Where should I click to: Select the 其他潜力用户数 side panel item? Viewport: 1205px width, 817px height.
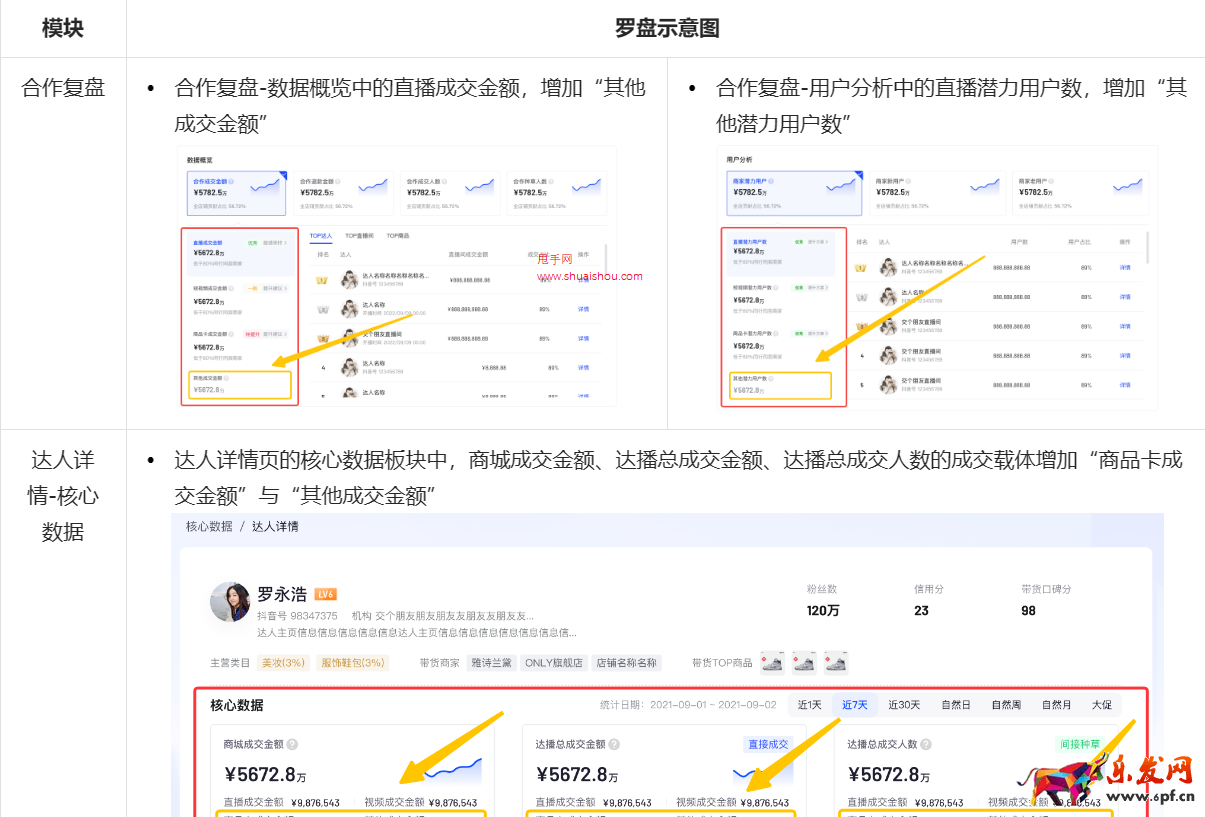781,385
